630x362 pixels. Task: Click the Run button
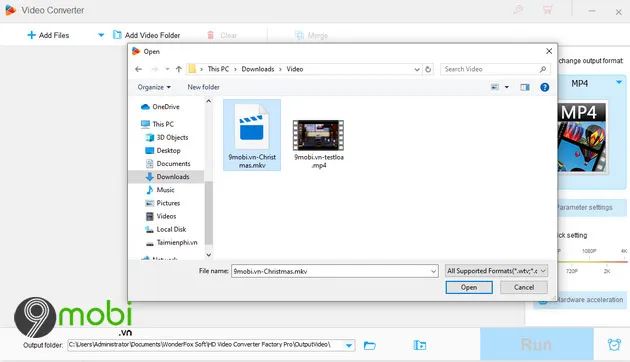[536, 344]
